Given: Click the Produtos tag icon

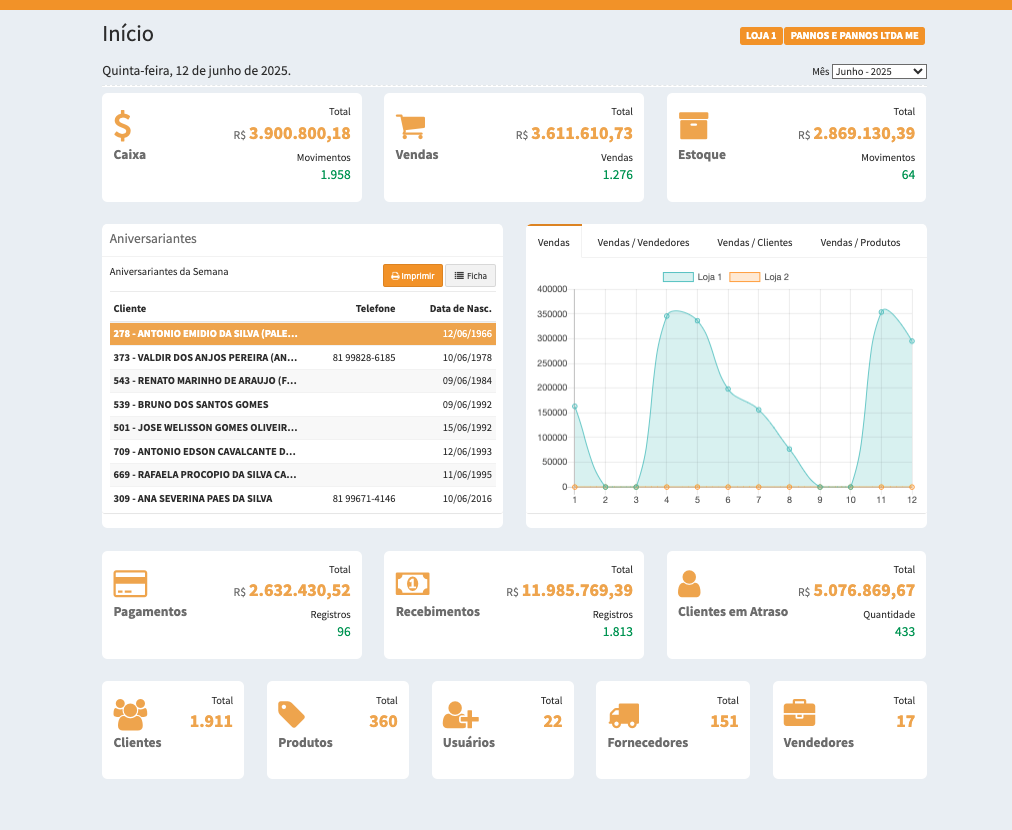Looking at the screenshot, I should pyautogui.click(x=291, y=714).
